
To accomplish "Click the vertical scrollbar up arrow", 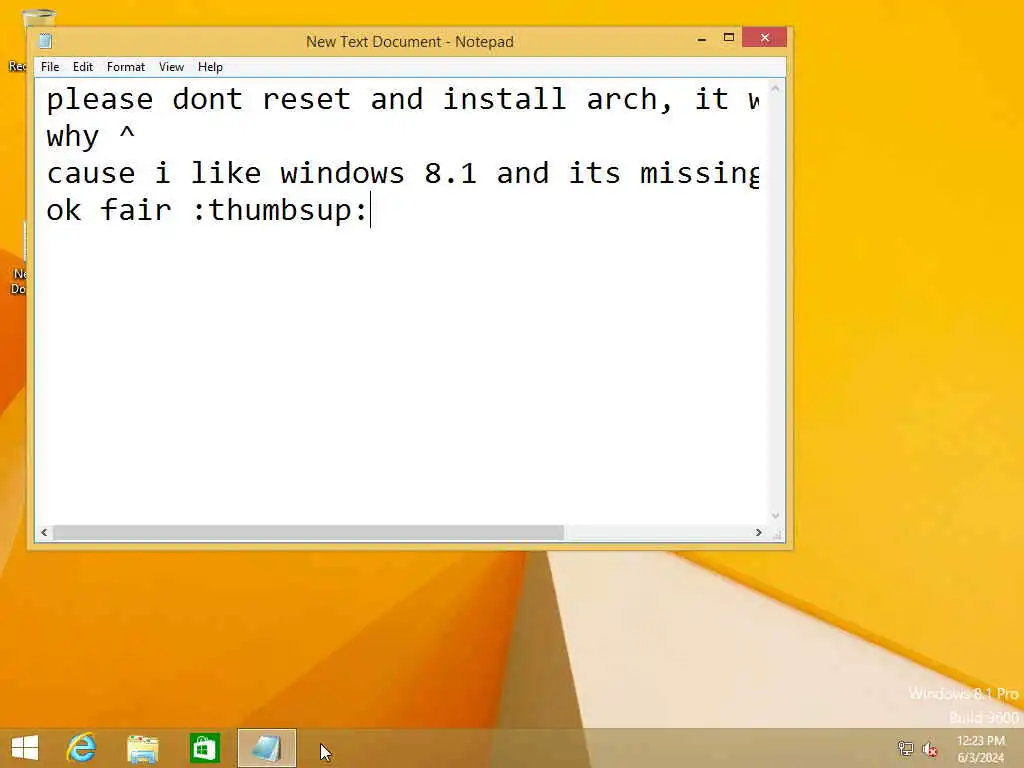I will click(x=775, y=88).
